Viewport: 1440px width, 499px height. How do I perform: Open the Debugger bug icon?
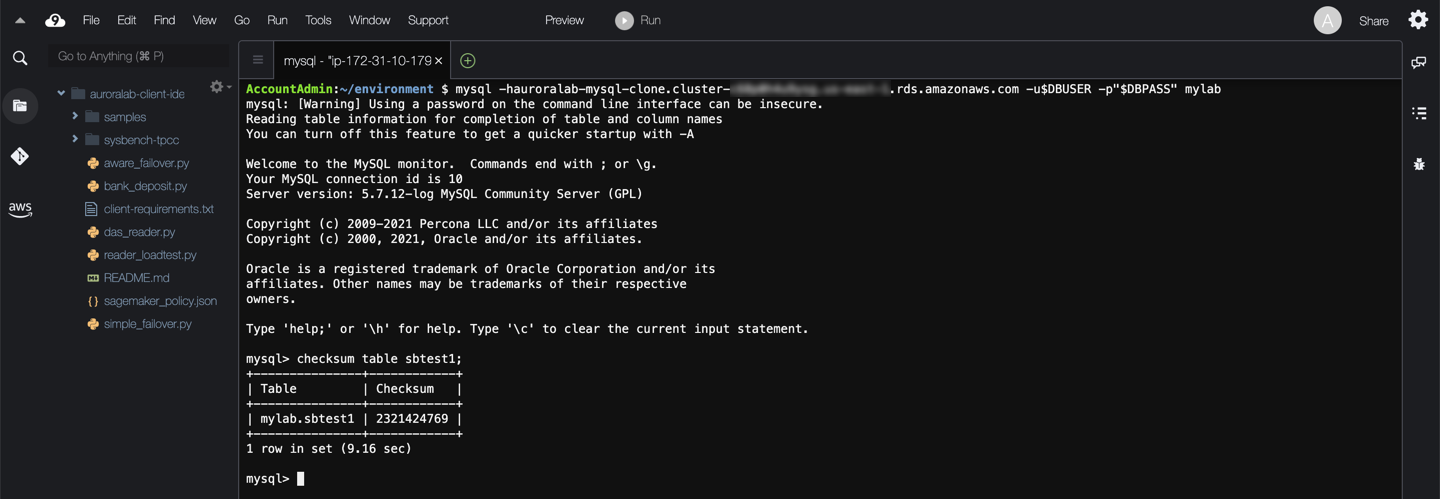click(x=1418, y=164)
